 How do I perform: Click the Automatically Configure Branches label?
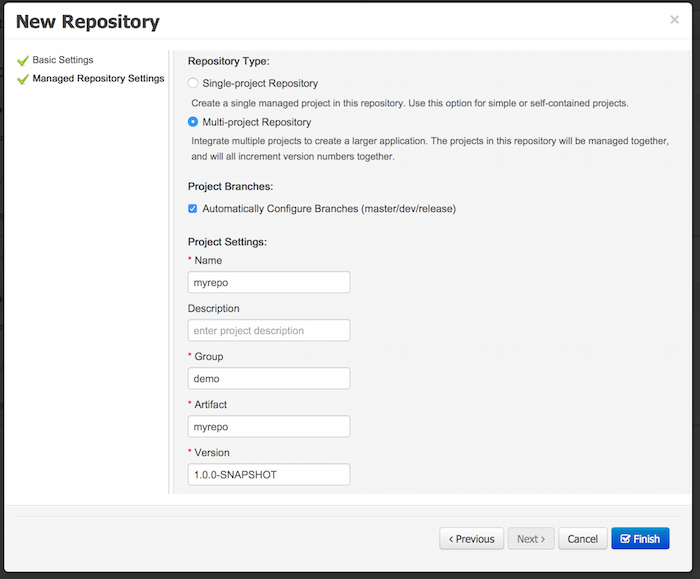click(x=329, y=209)
